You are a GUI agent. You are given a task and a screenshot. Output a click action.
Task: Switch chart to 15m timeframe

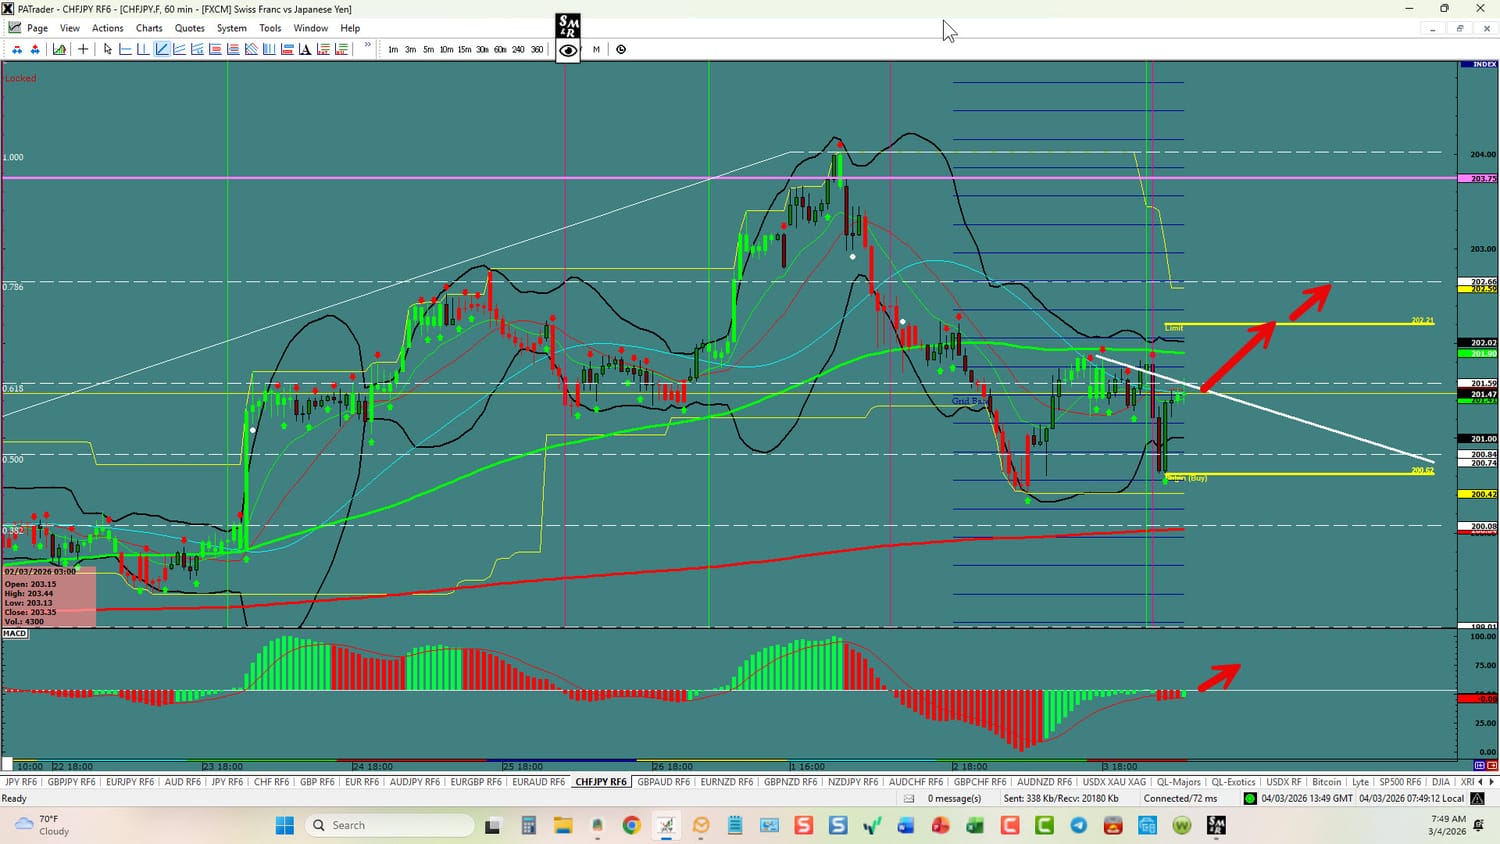click(464, 49)
